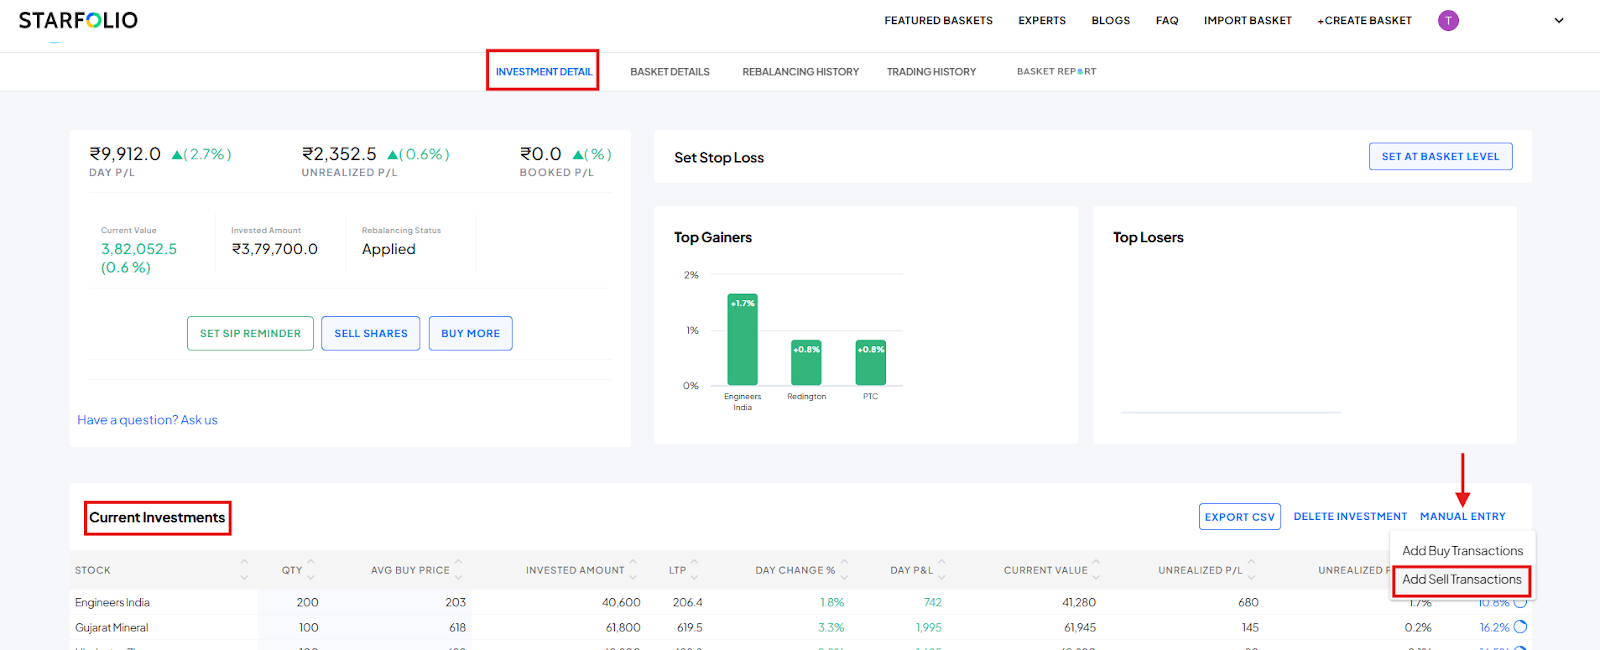1600x650 pixels.
Task: Click circle icon in Gujarat Mineral row
Action: 1520,627
